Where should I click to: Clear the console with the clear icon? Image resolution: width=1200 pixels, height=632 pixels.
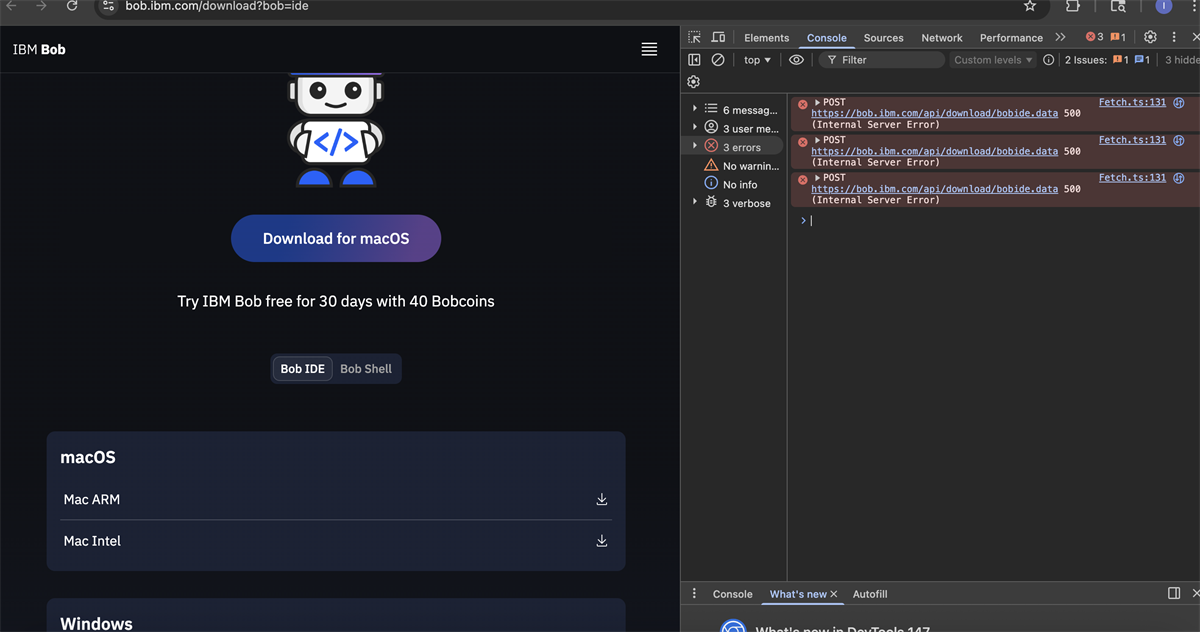tap(718, 60)
